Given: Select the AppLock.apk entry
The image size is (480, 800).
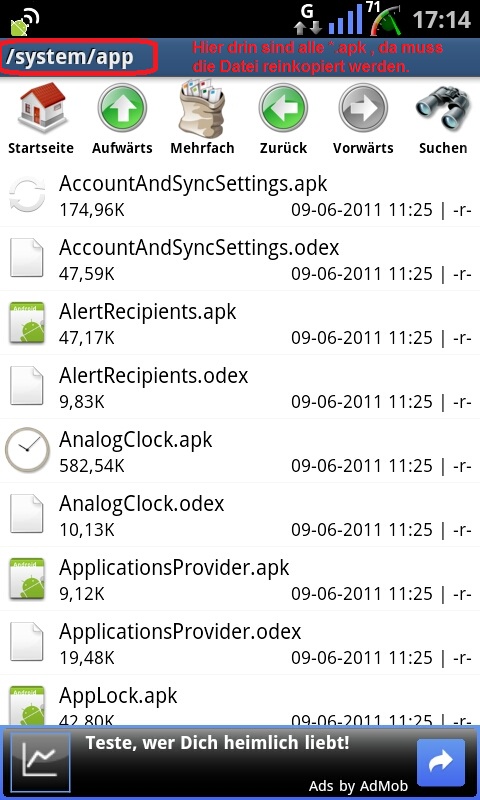Looking at the screenshot, I should (x=240, y=701).
